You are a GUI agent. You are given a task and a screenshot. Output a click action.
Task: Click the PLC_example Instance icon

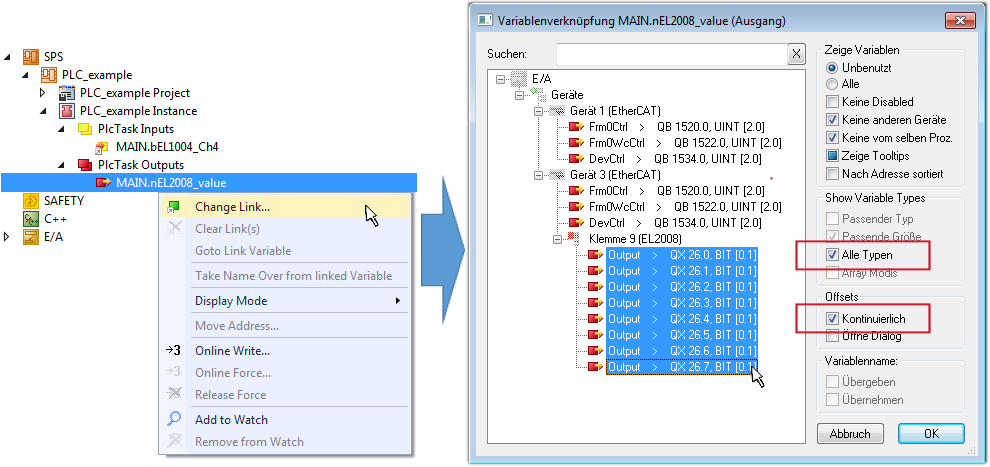(x=67, y=111)
